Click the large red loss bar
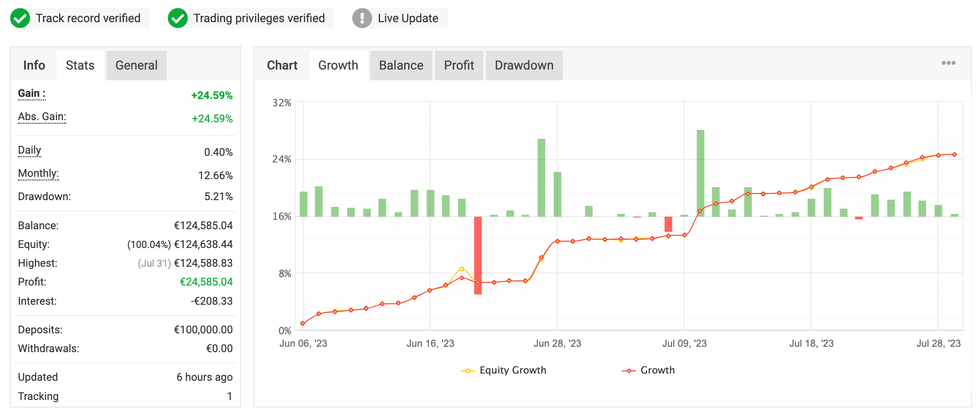The image size is (980, 415). coord(478,255)
